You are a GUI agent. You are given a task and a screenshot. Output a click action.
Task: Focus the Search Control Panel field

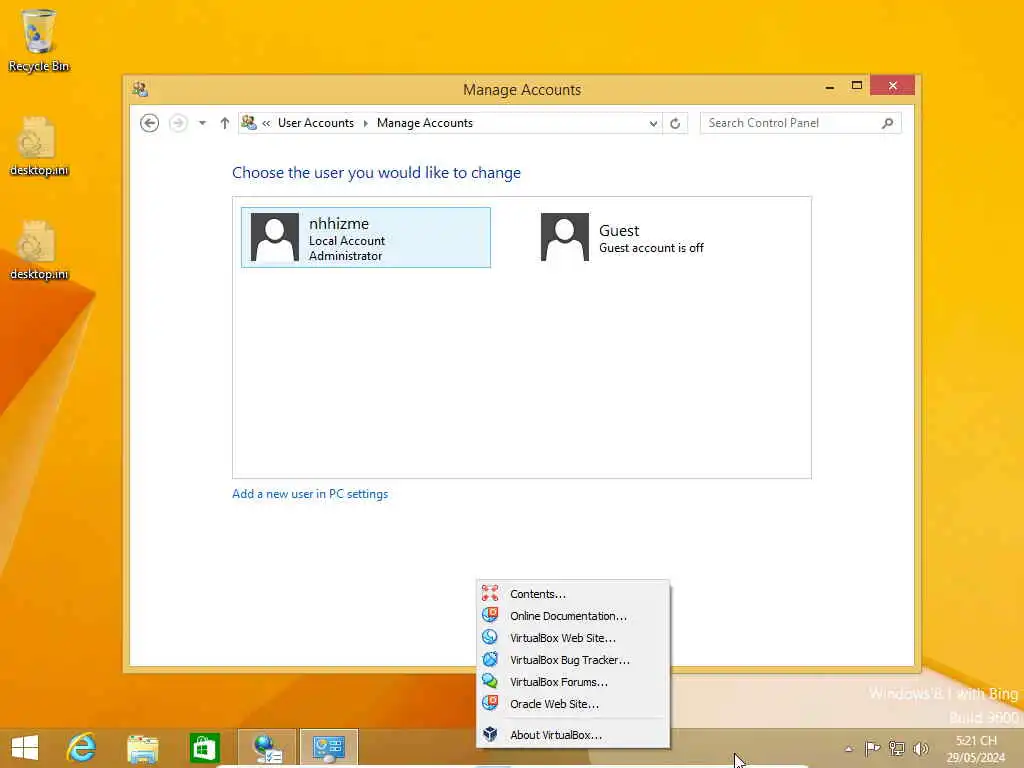(x=800, y=123)
